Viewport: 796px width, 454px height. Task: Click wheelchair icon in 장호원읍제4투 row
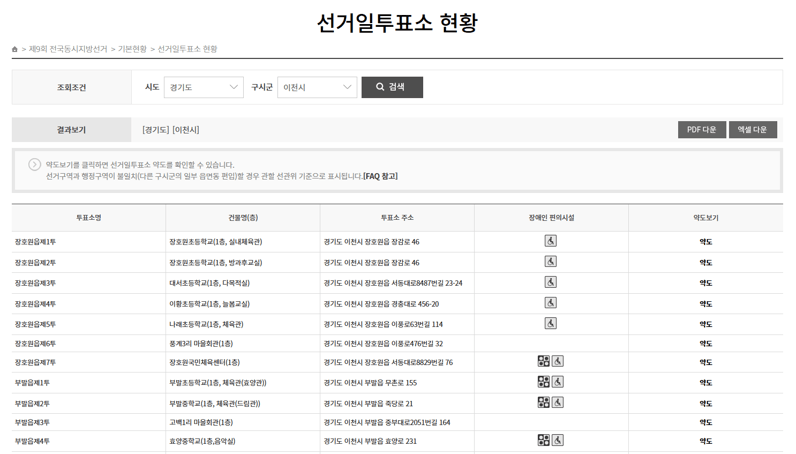[551, 303]
